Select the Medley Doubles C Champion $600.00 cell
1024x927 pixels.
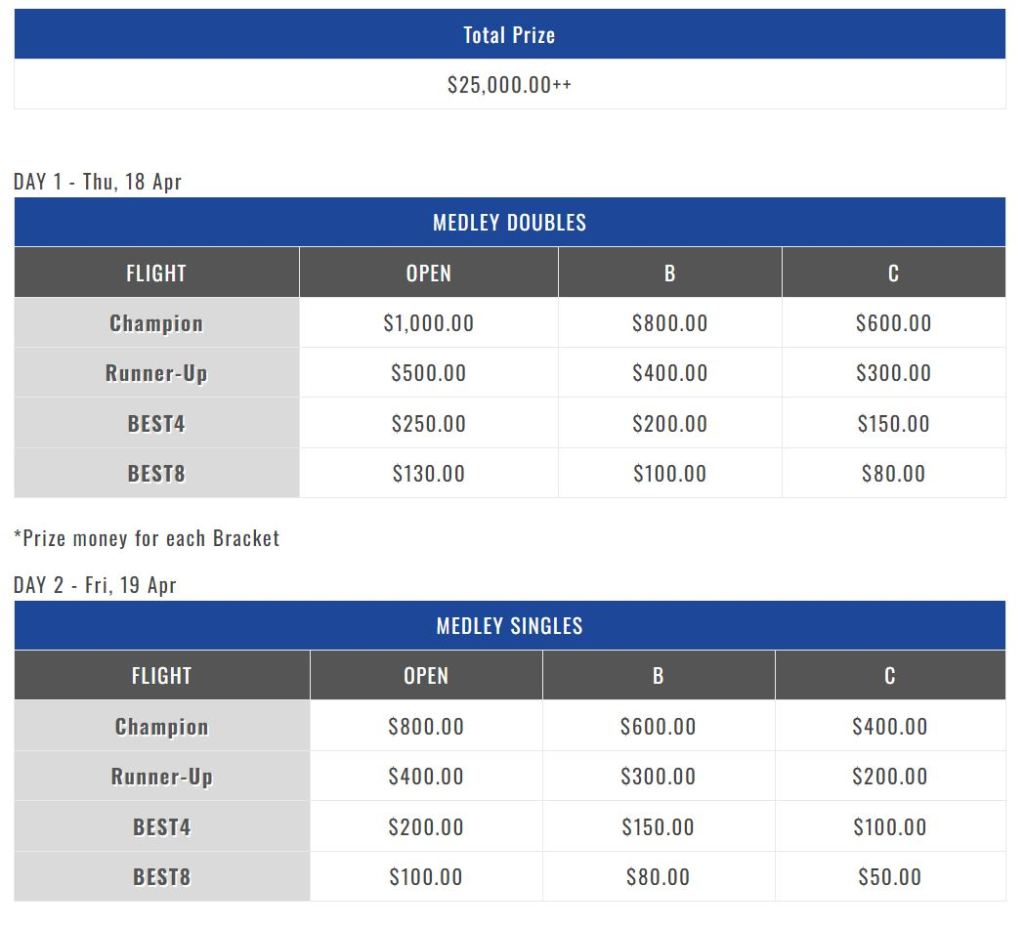(893, 323)
